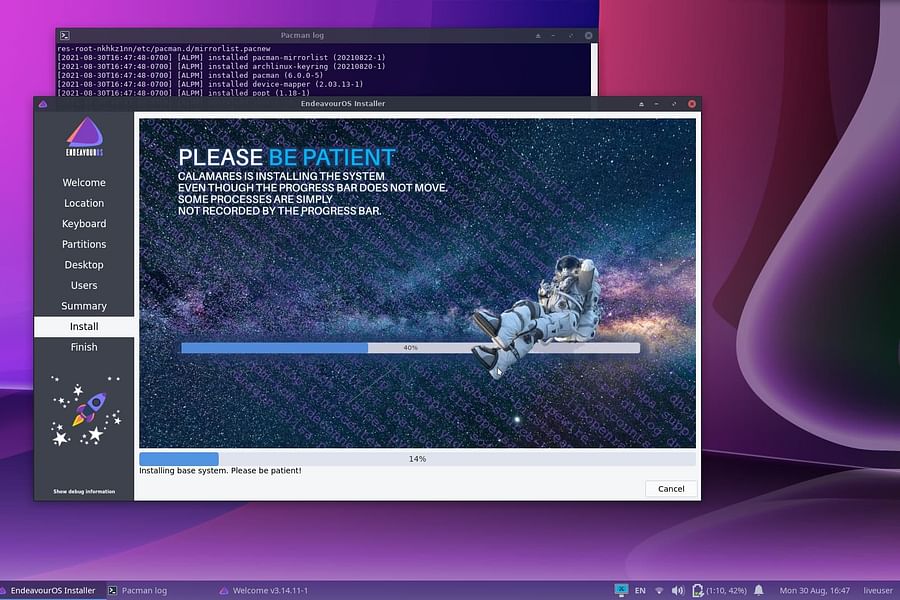Open the network tray icon
The width and height of the screenshot is (900, 600).
tap(659, 590)
